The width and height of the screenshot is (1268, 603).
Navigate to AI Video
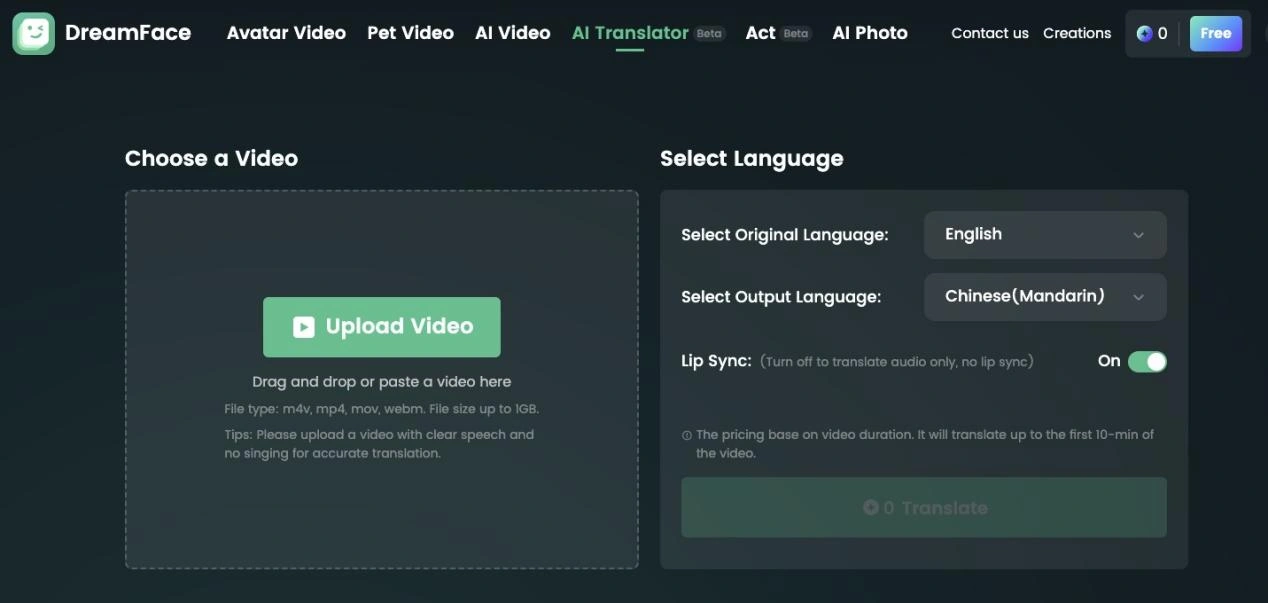(x=512, y=32)
